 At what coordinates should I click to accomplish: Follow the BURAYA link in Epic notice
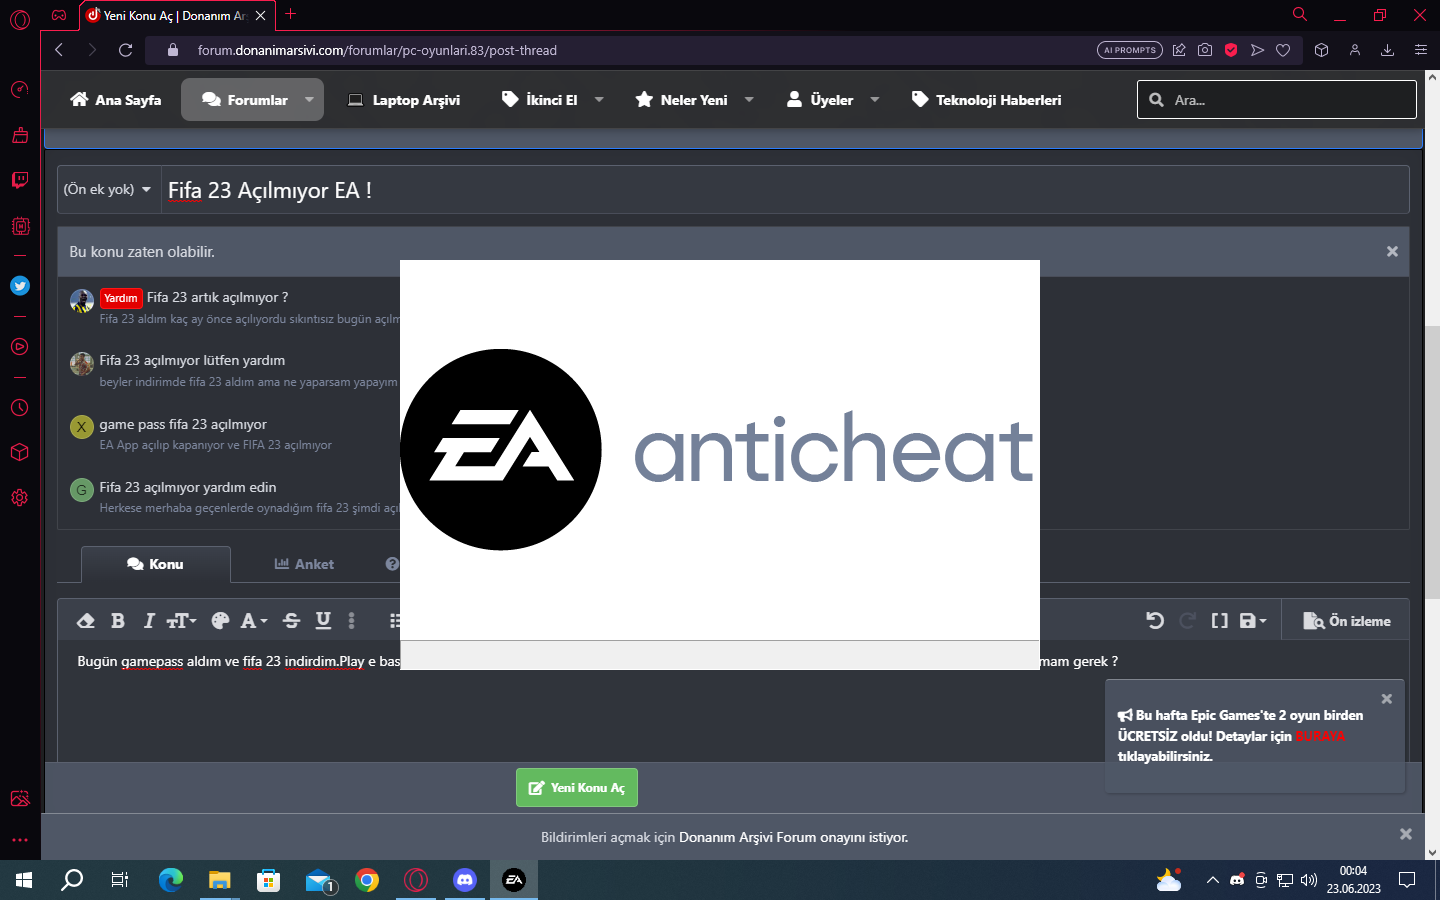[1320, 736]
